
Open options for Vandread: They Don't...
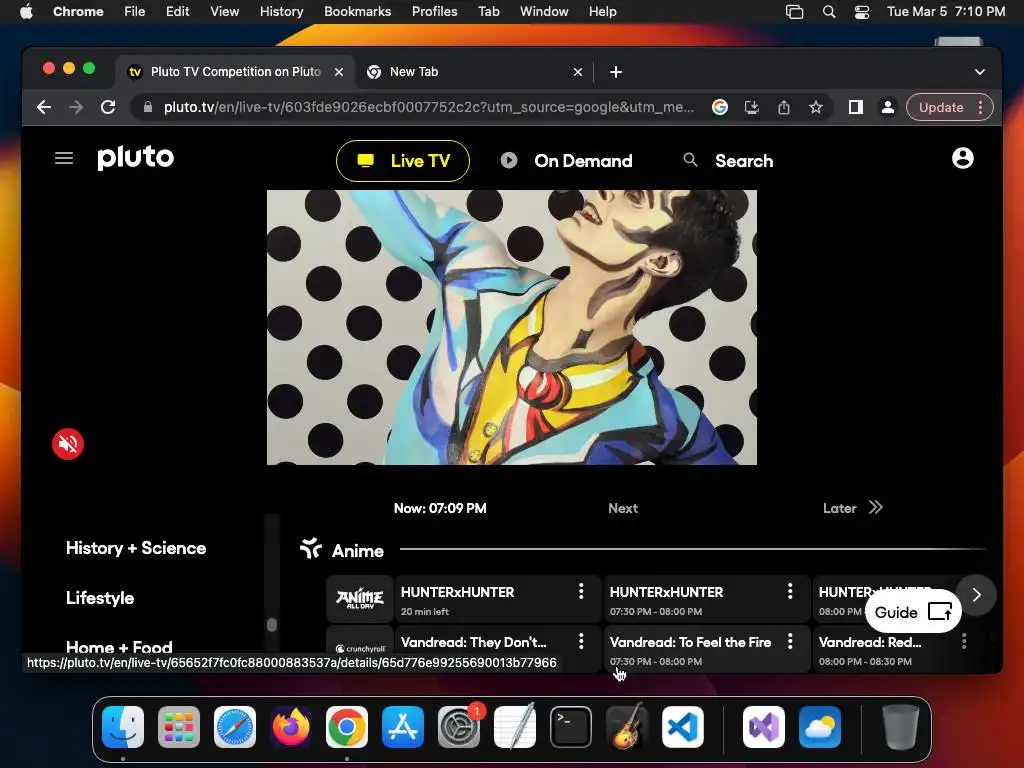click(581, 641)
